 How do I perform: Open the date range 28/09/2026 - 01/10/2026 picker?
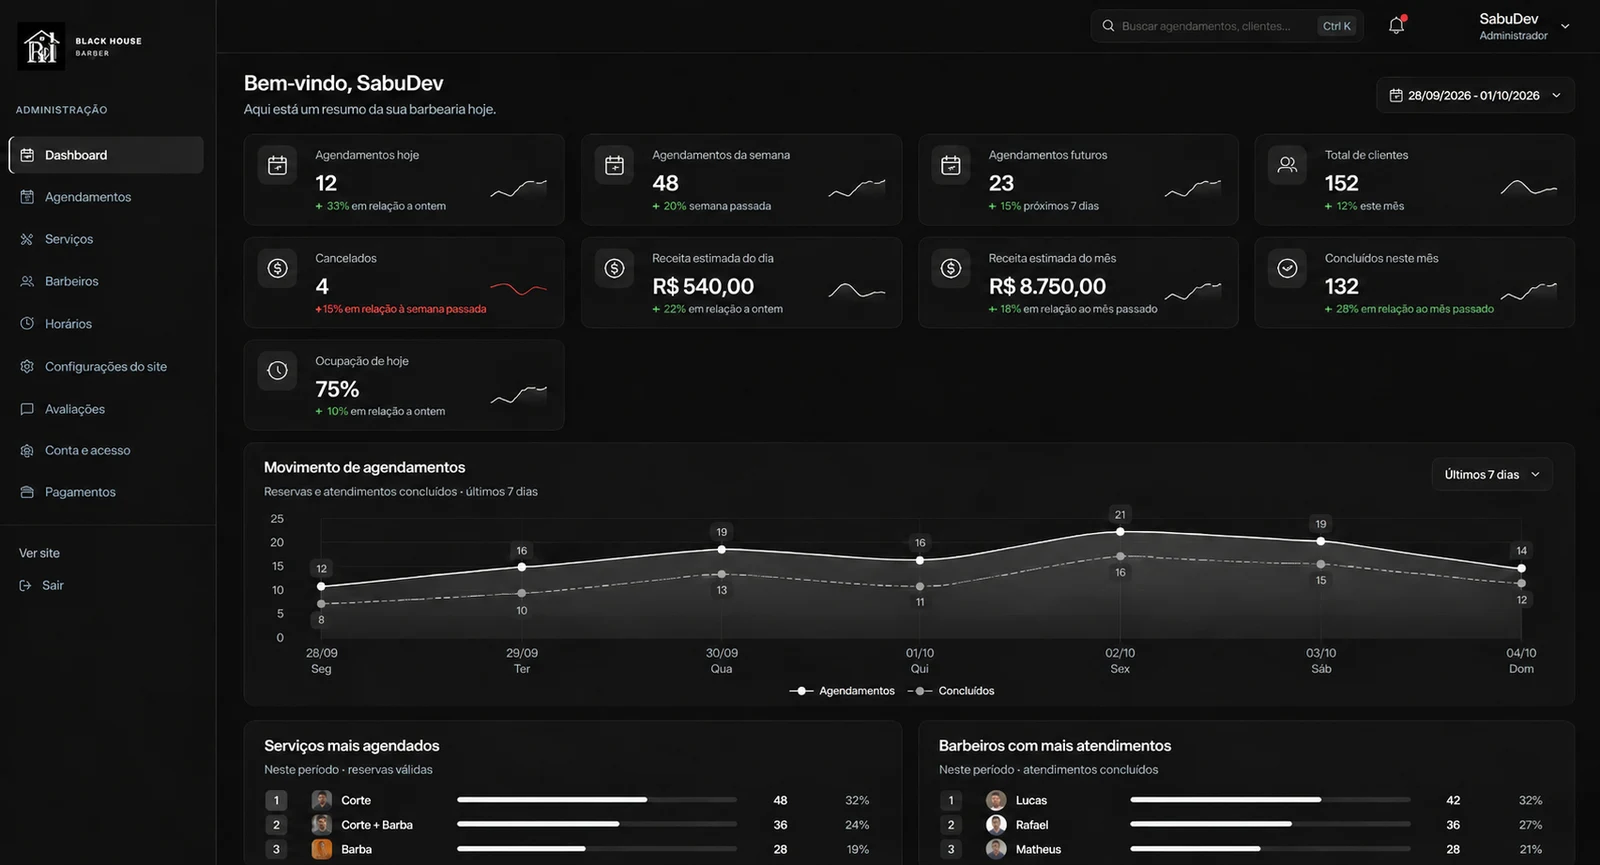point(1475,95)
